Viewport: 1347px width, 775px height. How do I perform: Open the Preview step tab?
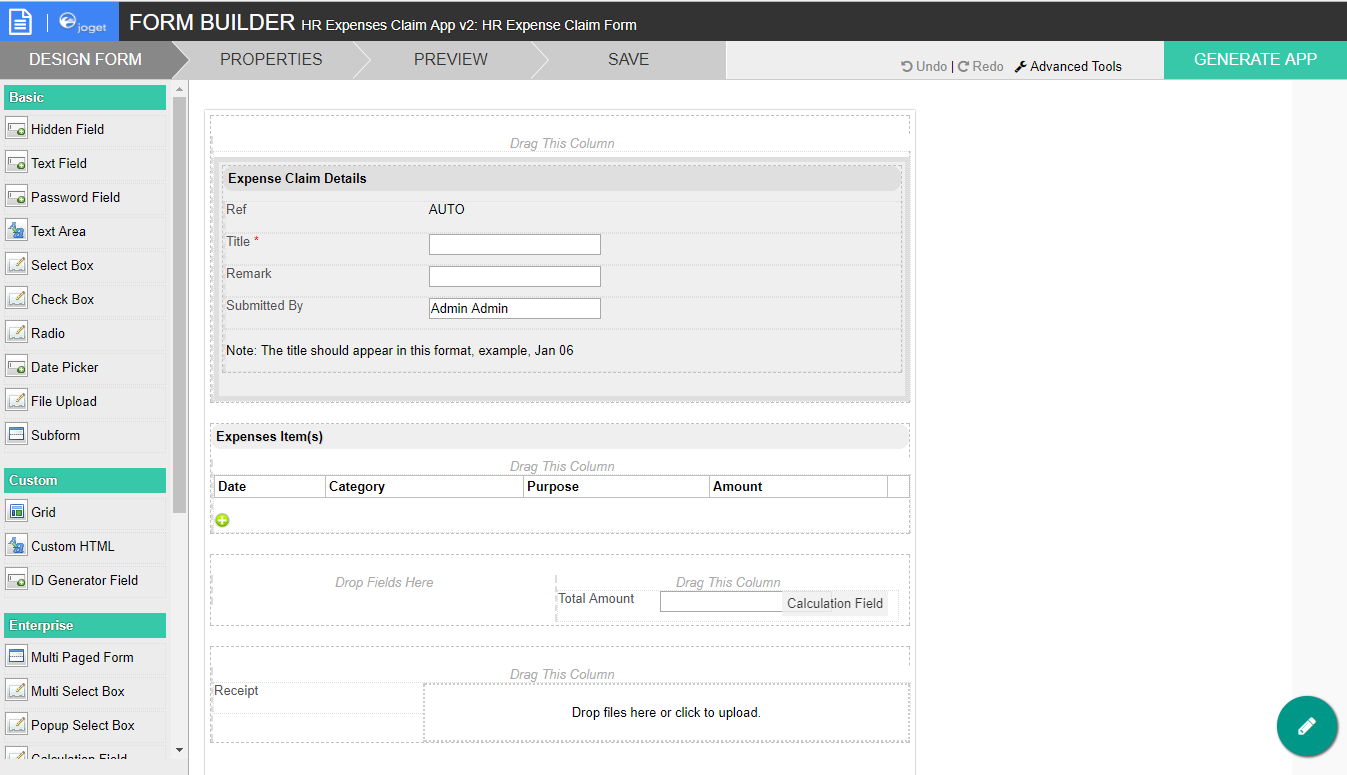(450, 60)
